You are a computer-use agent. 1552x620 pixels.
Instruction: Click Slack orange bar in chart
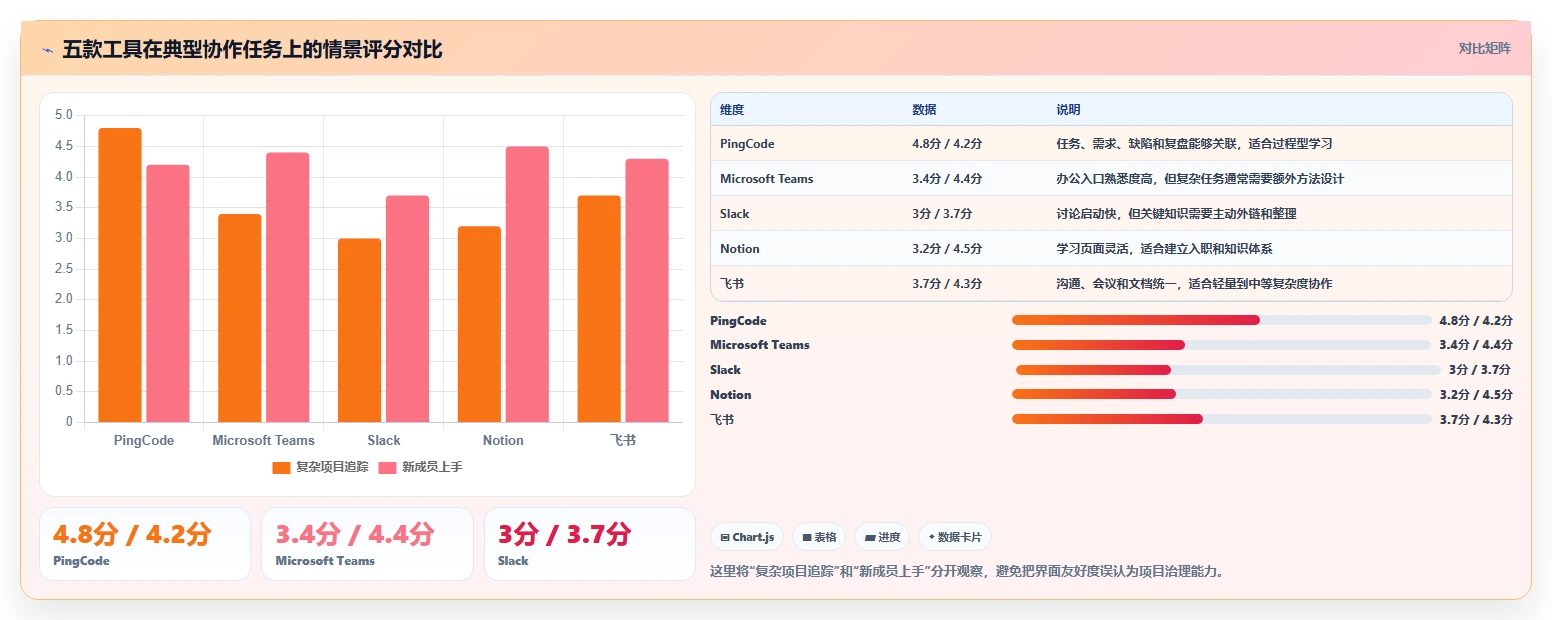click(x=360, y=330)
